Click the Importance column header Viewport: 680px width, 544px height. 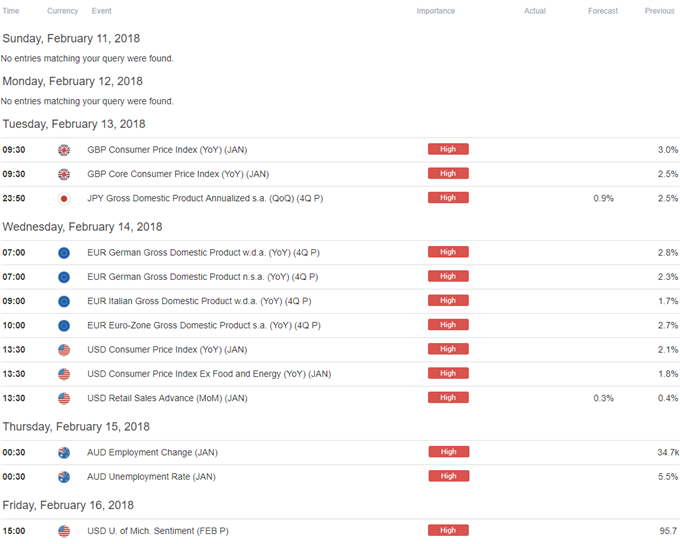436,11
